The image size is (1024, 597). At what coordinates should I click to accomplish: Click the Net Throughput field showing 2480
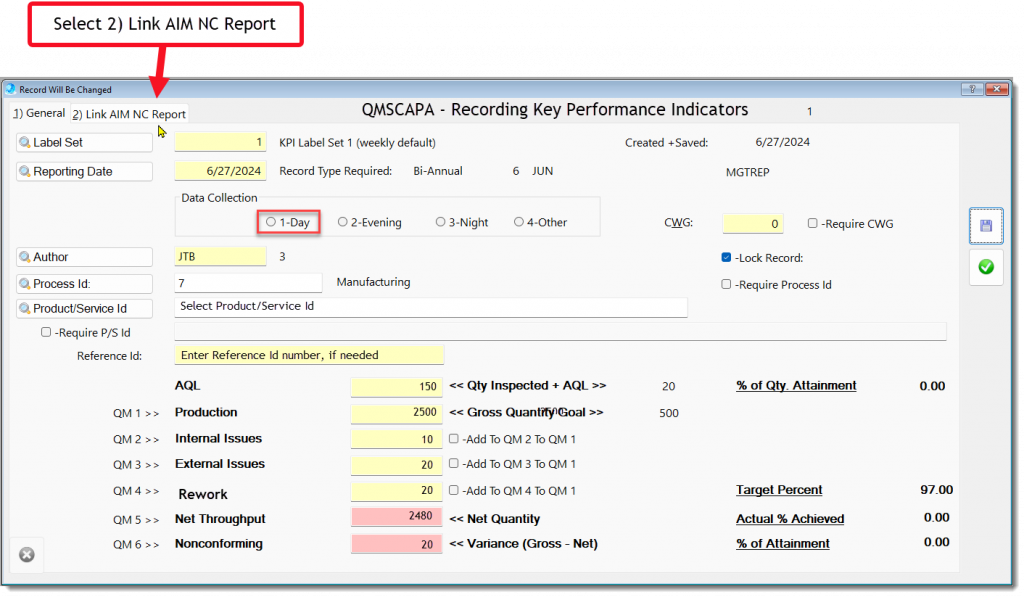tap(396, 517)
